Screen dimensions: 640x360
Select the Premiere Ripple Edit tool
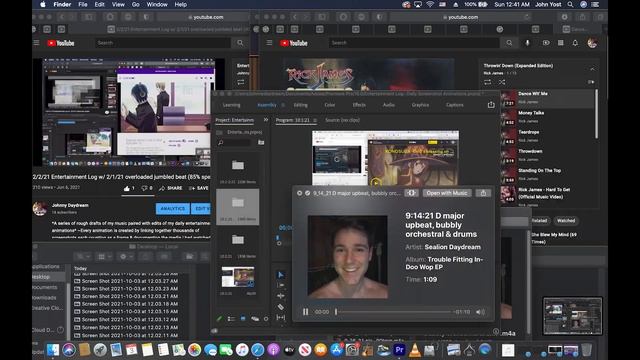click(281, 296)
